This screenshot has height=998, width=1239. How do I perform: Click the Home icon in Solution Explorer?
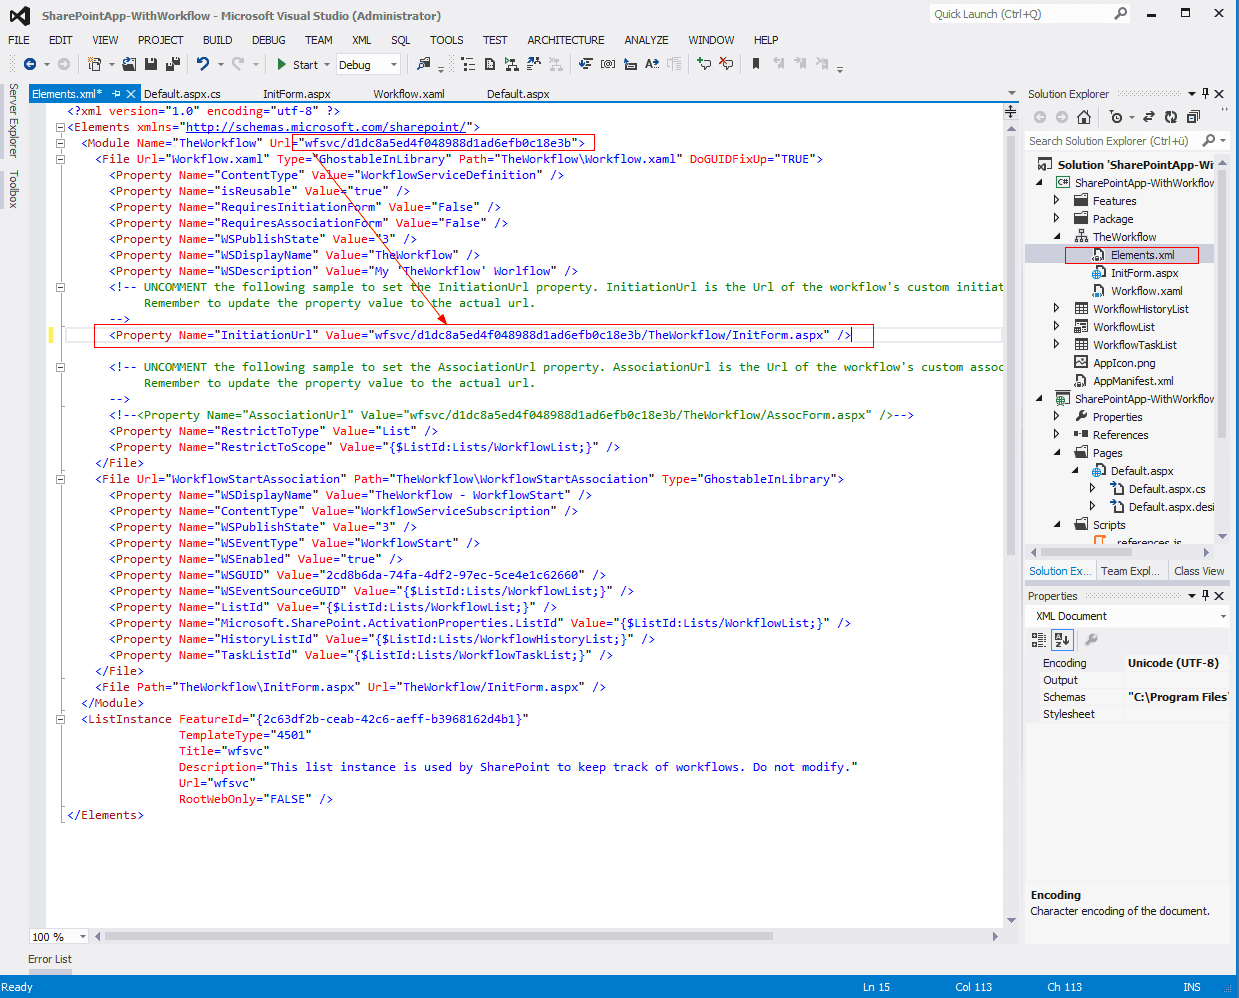1083,117
